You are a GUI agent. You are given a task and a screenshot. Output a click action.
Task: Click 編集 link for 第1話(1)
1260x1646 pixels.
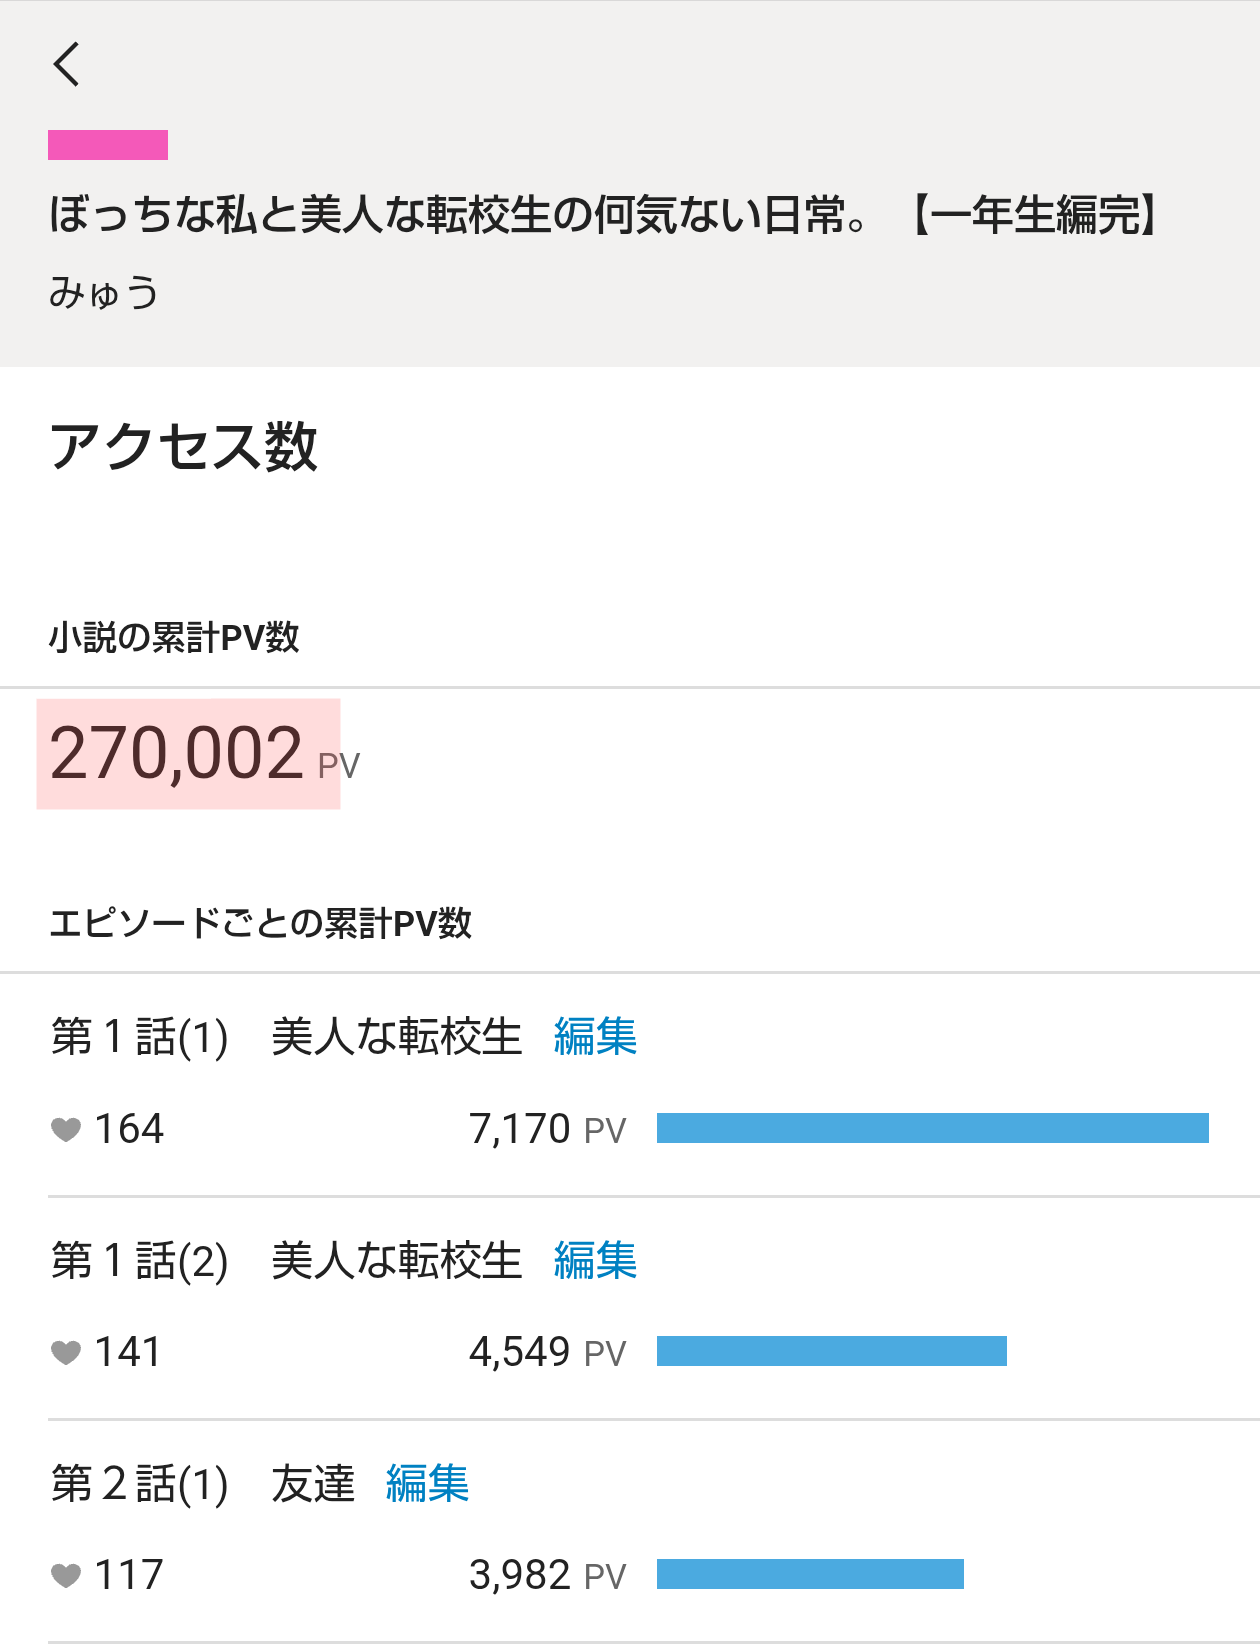coord(595,1036)
